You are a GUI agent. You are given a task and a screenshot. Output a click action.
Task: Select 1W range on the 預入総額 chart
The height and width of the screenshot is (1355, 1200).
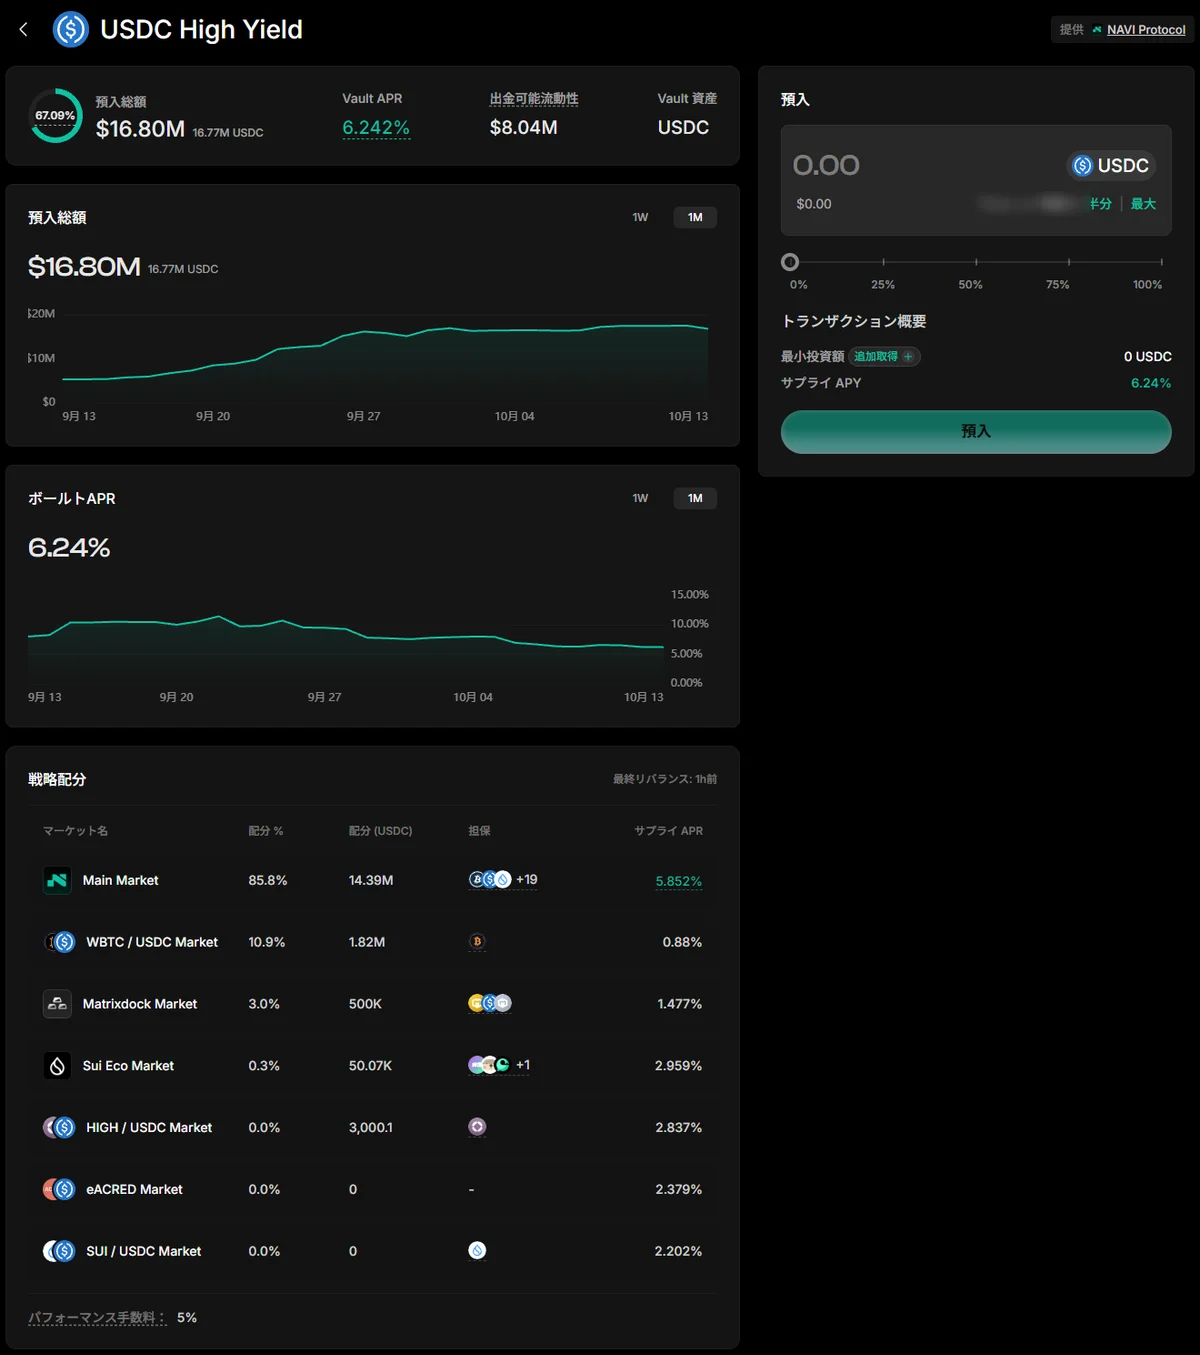640,217
